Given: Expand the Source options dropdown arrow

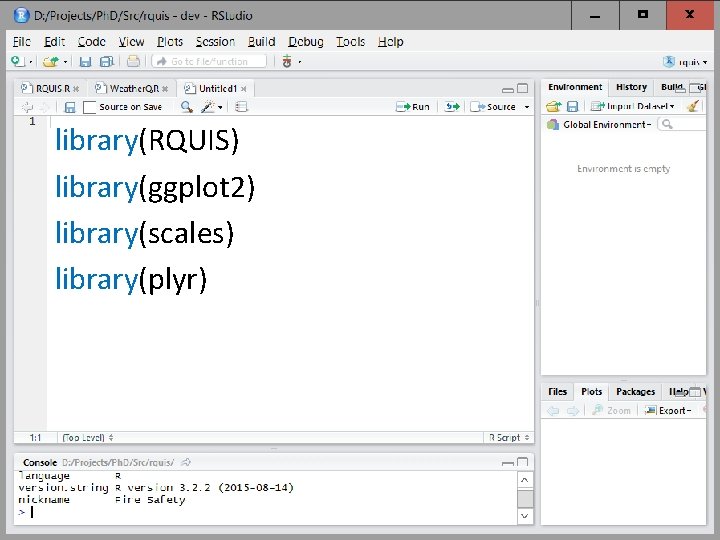Looking at the screenshot, I should click(x=527, y=107).
